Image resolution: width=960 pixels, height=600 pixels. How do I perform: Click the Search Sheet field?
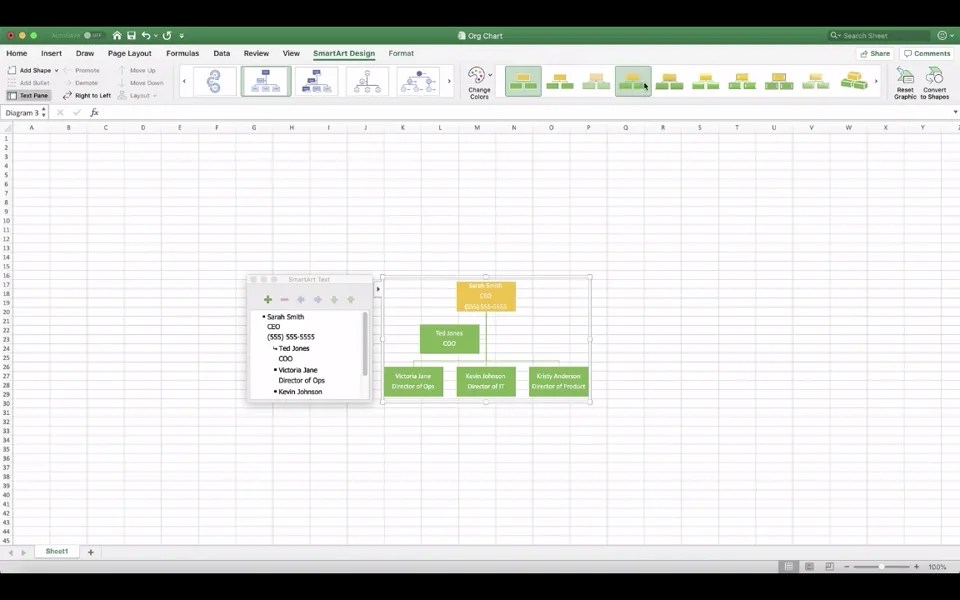click(x=879, y=36)
